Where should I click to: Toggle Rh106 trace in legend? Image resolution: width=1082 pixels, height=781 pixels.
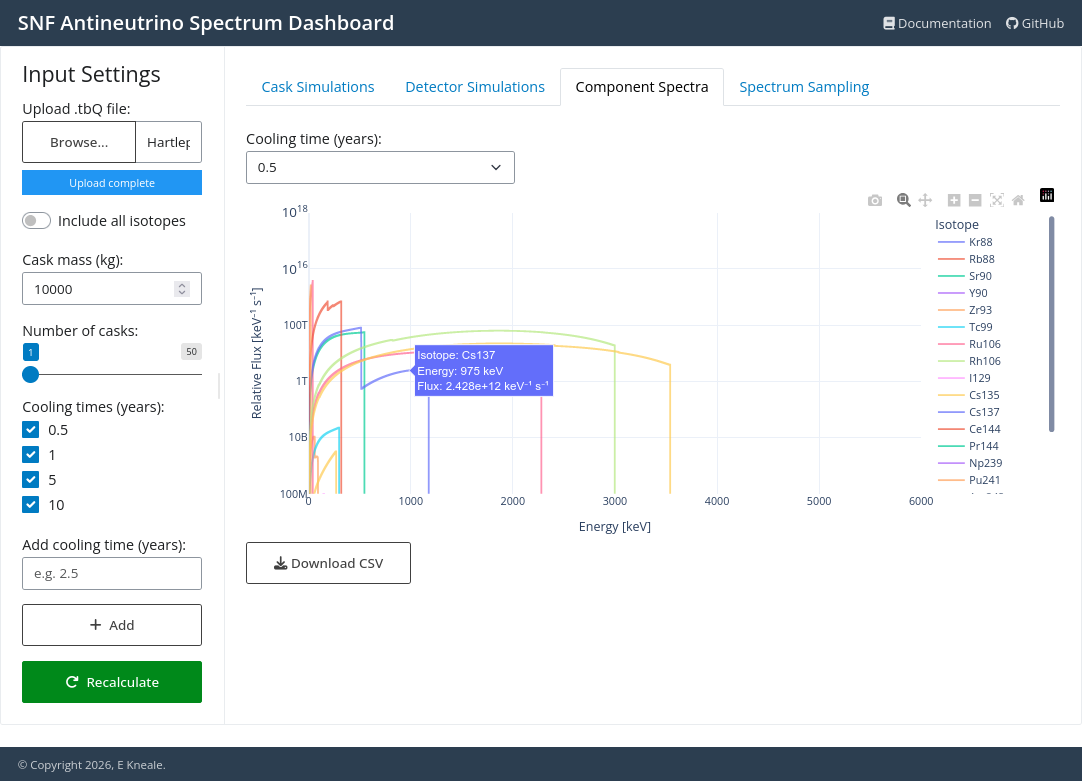coord(969,362)
